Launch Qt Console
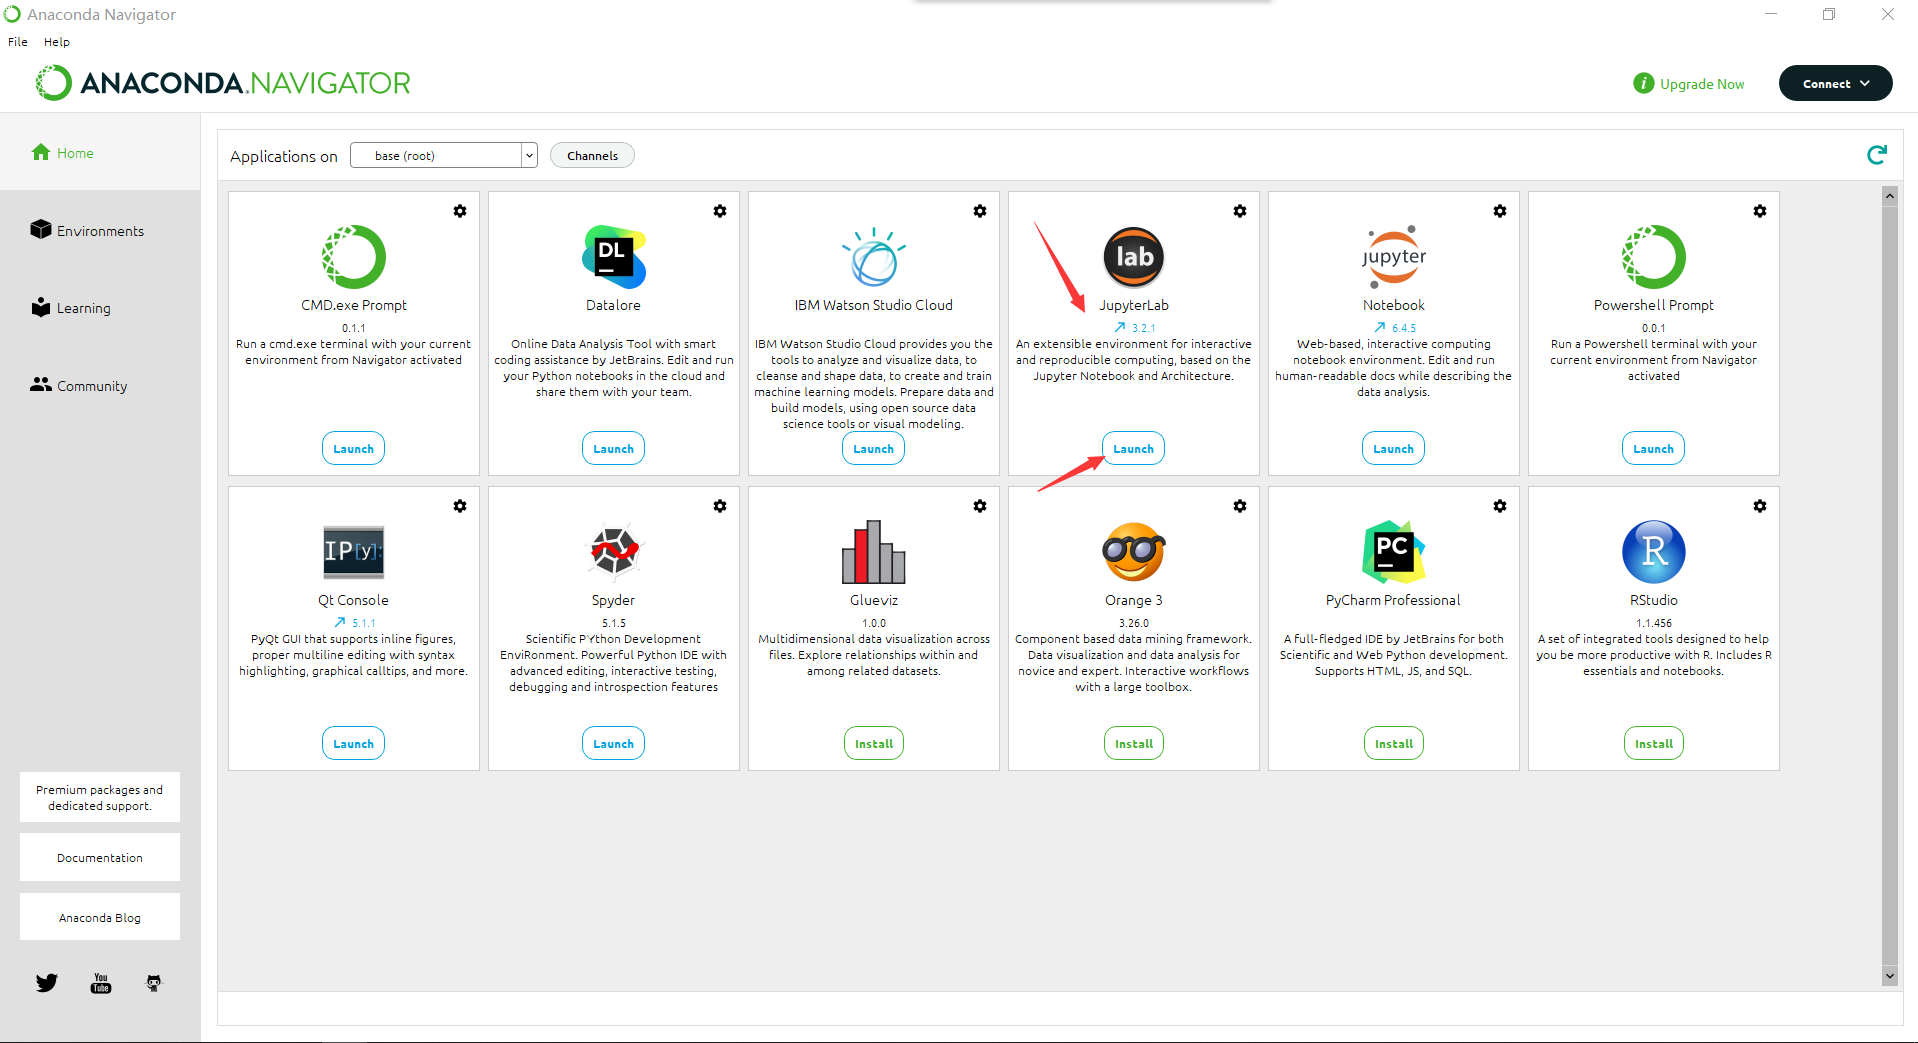 tap(354, 744)
